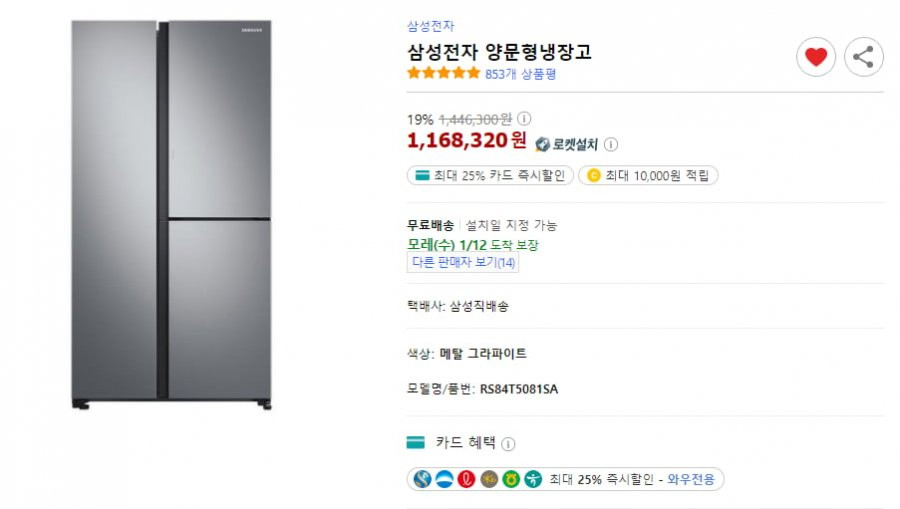Click 다른 판매자 보기(14) button
900x509 pixels.
[463, 263]
